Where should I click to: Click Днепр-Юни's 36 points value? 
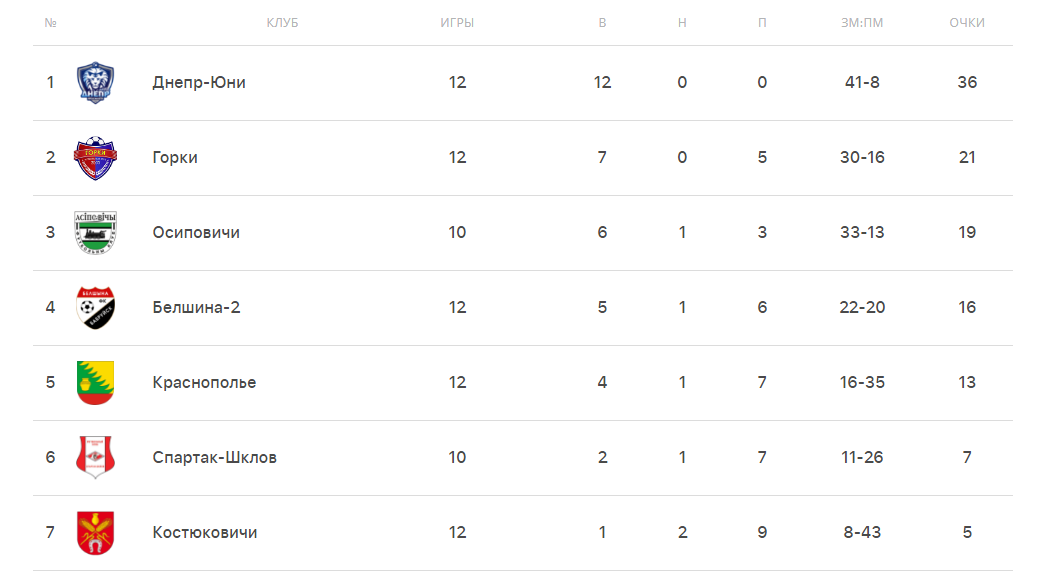pyautogui.click(x=967, y=83)
